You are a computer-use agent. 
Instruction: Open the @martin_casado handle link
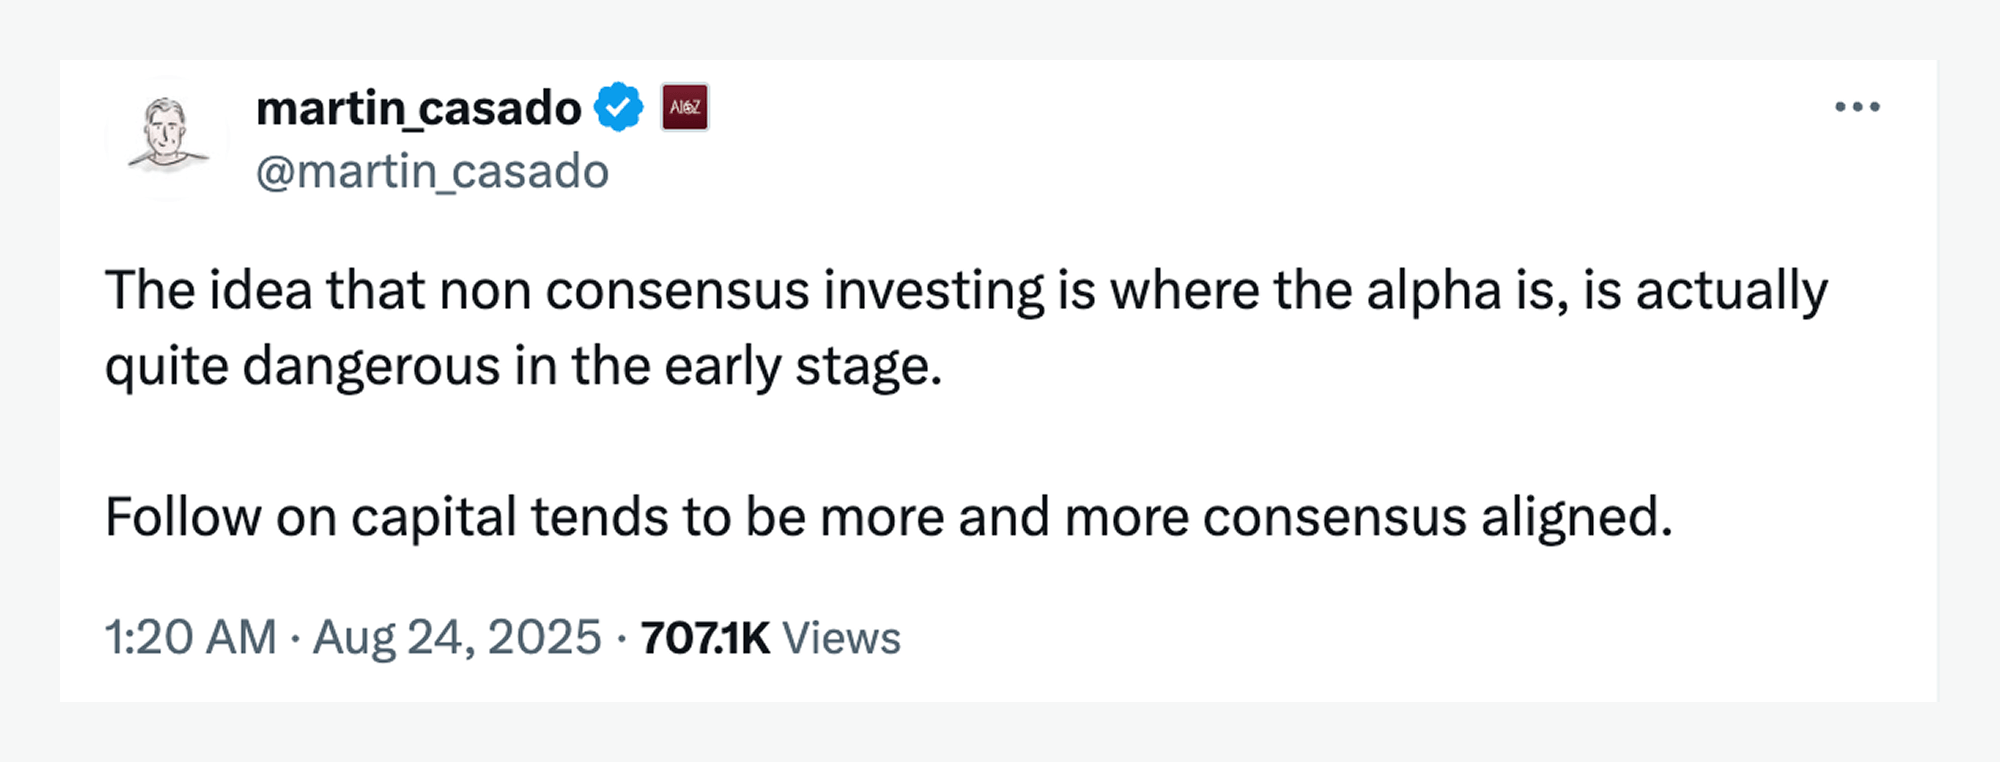pyautogui.click(x=432, y=172)
